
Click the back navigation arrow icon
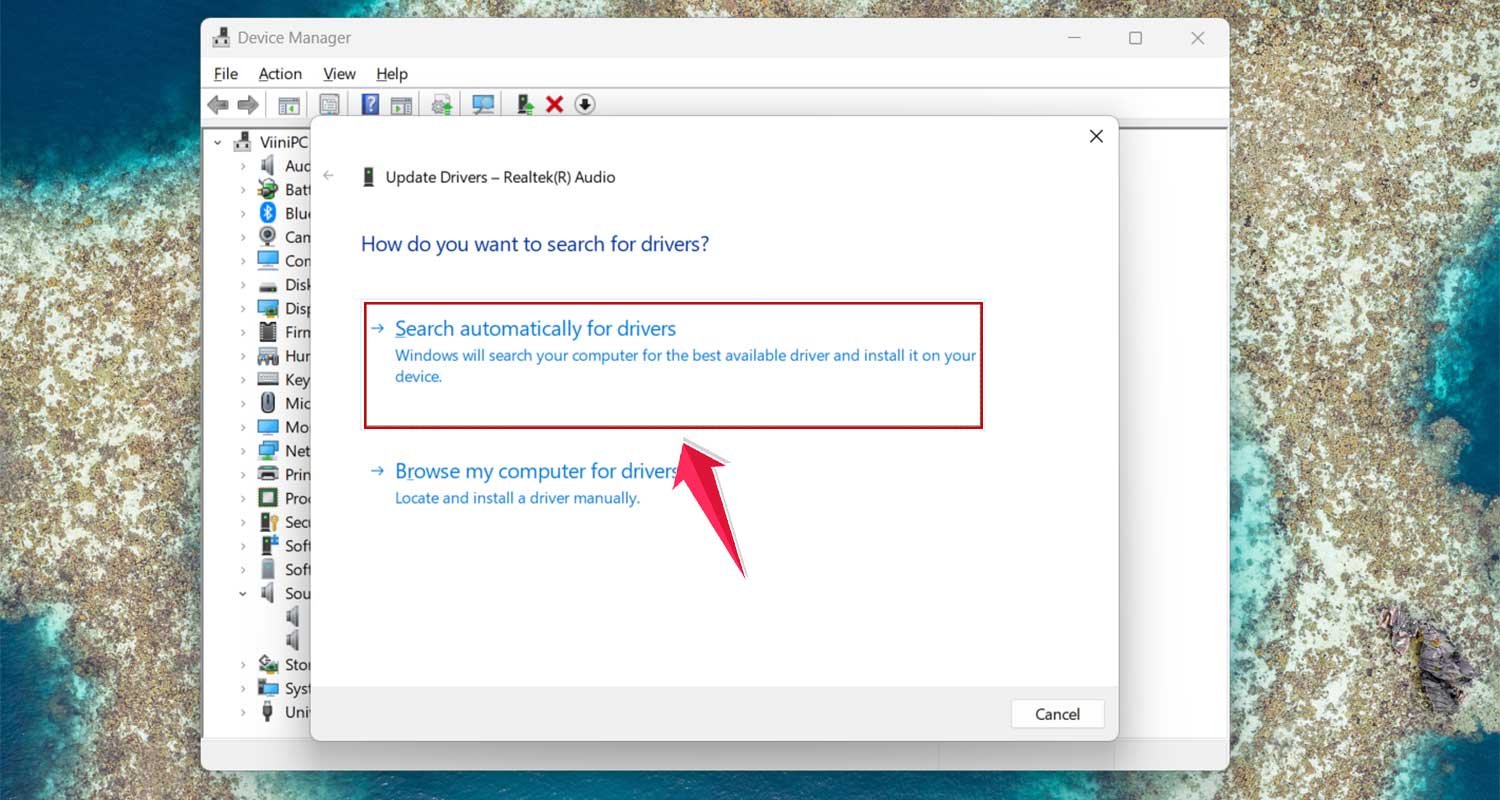pyautogui.click(x=218, y=104)
